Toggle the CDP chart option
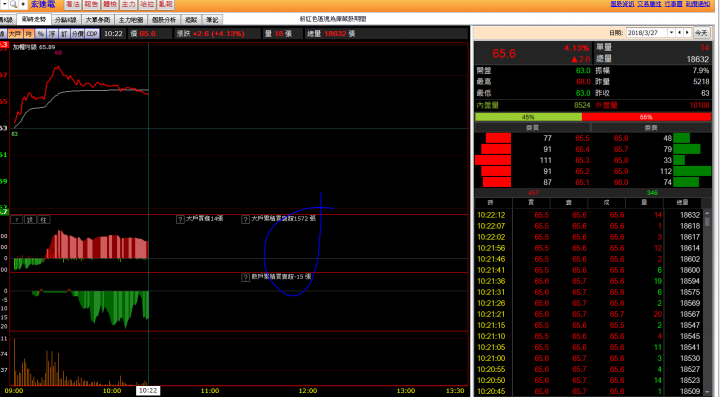Screen dimensions: 720x397 (x=92, y=34)
